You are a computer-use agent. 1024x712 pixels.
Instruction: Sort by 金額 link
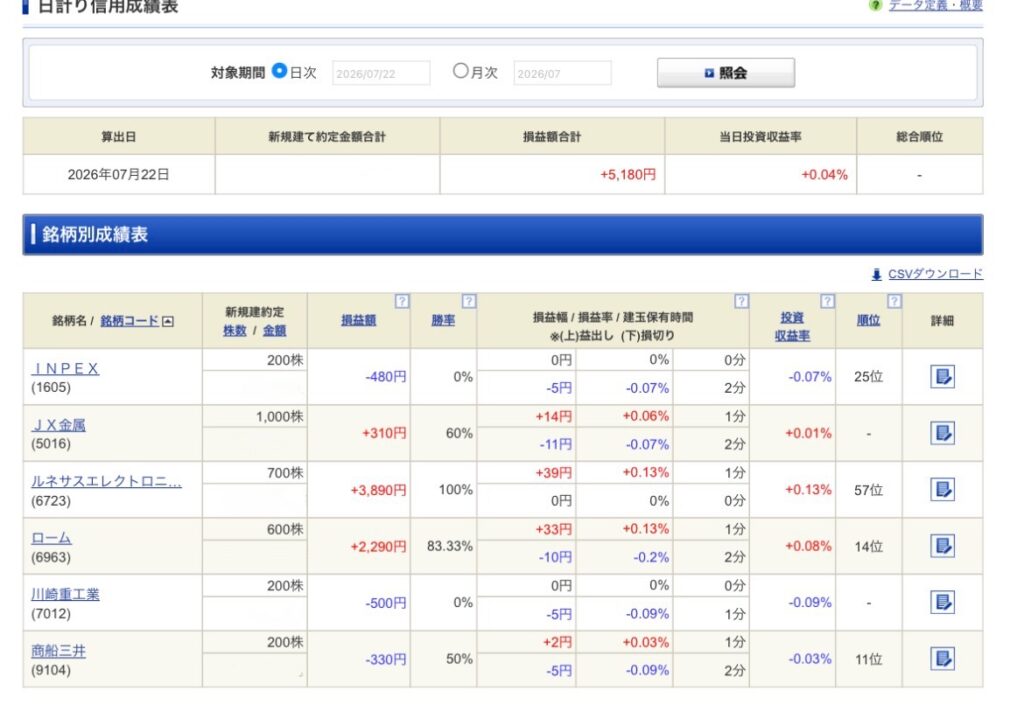tap(274, 331)
